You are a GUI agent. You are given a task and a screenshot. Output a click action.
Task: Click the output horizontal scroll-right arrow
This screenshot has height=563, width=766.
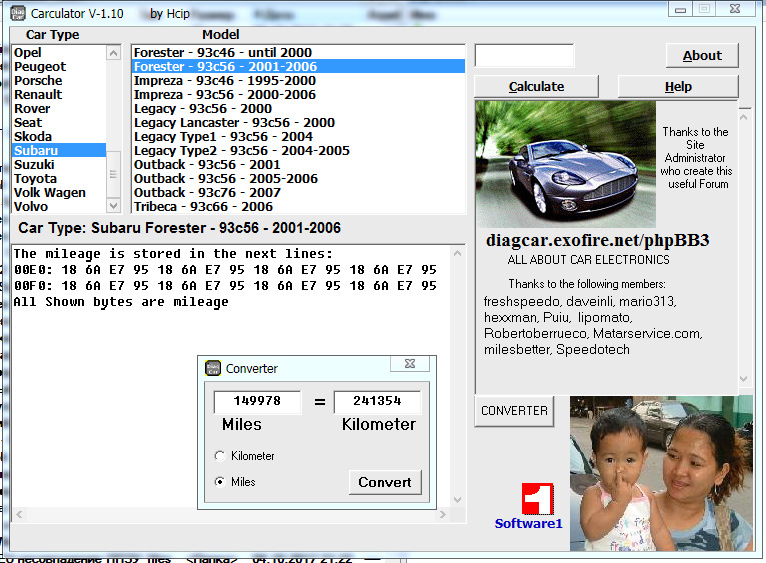(x=443, y=514)
